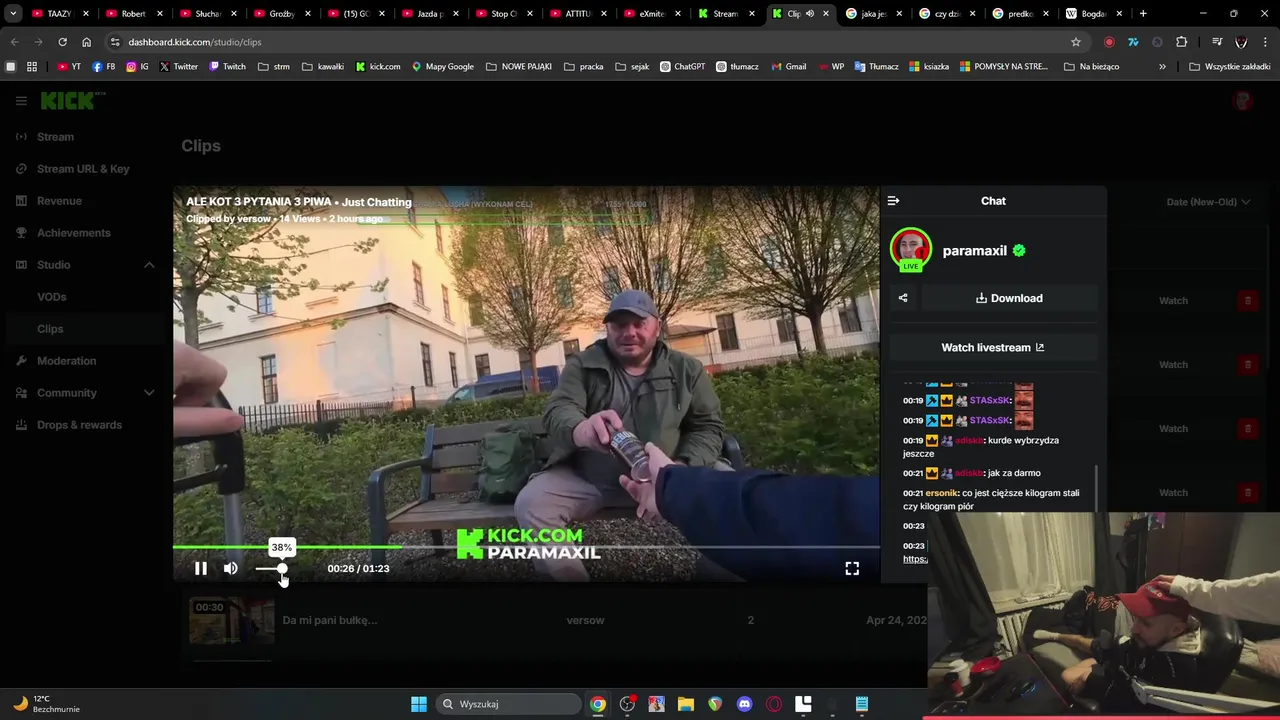Toggle the sidebar hamburger menu
This screenshot has height=720, width=1280.
(21, 101)
